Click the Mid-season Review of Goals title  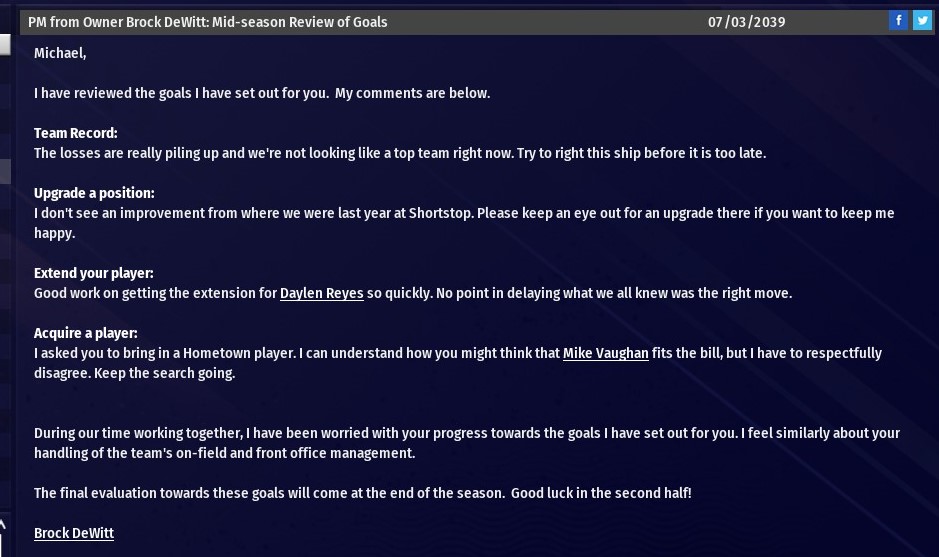[208, 21]
